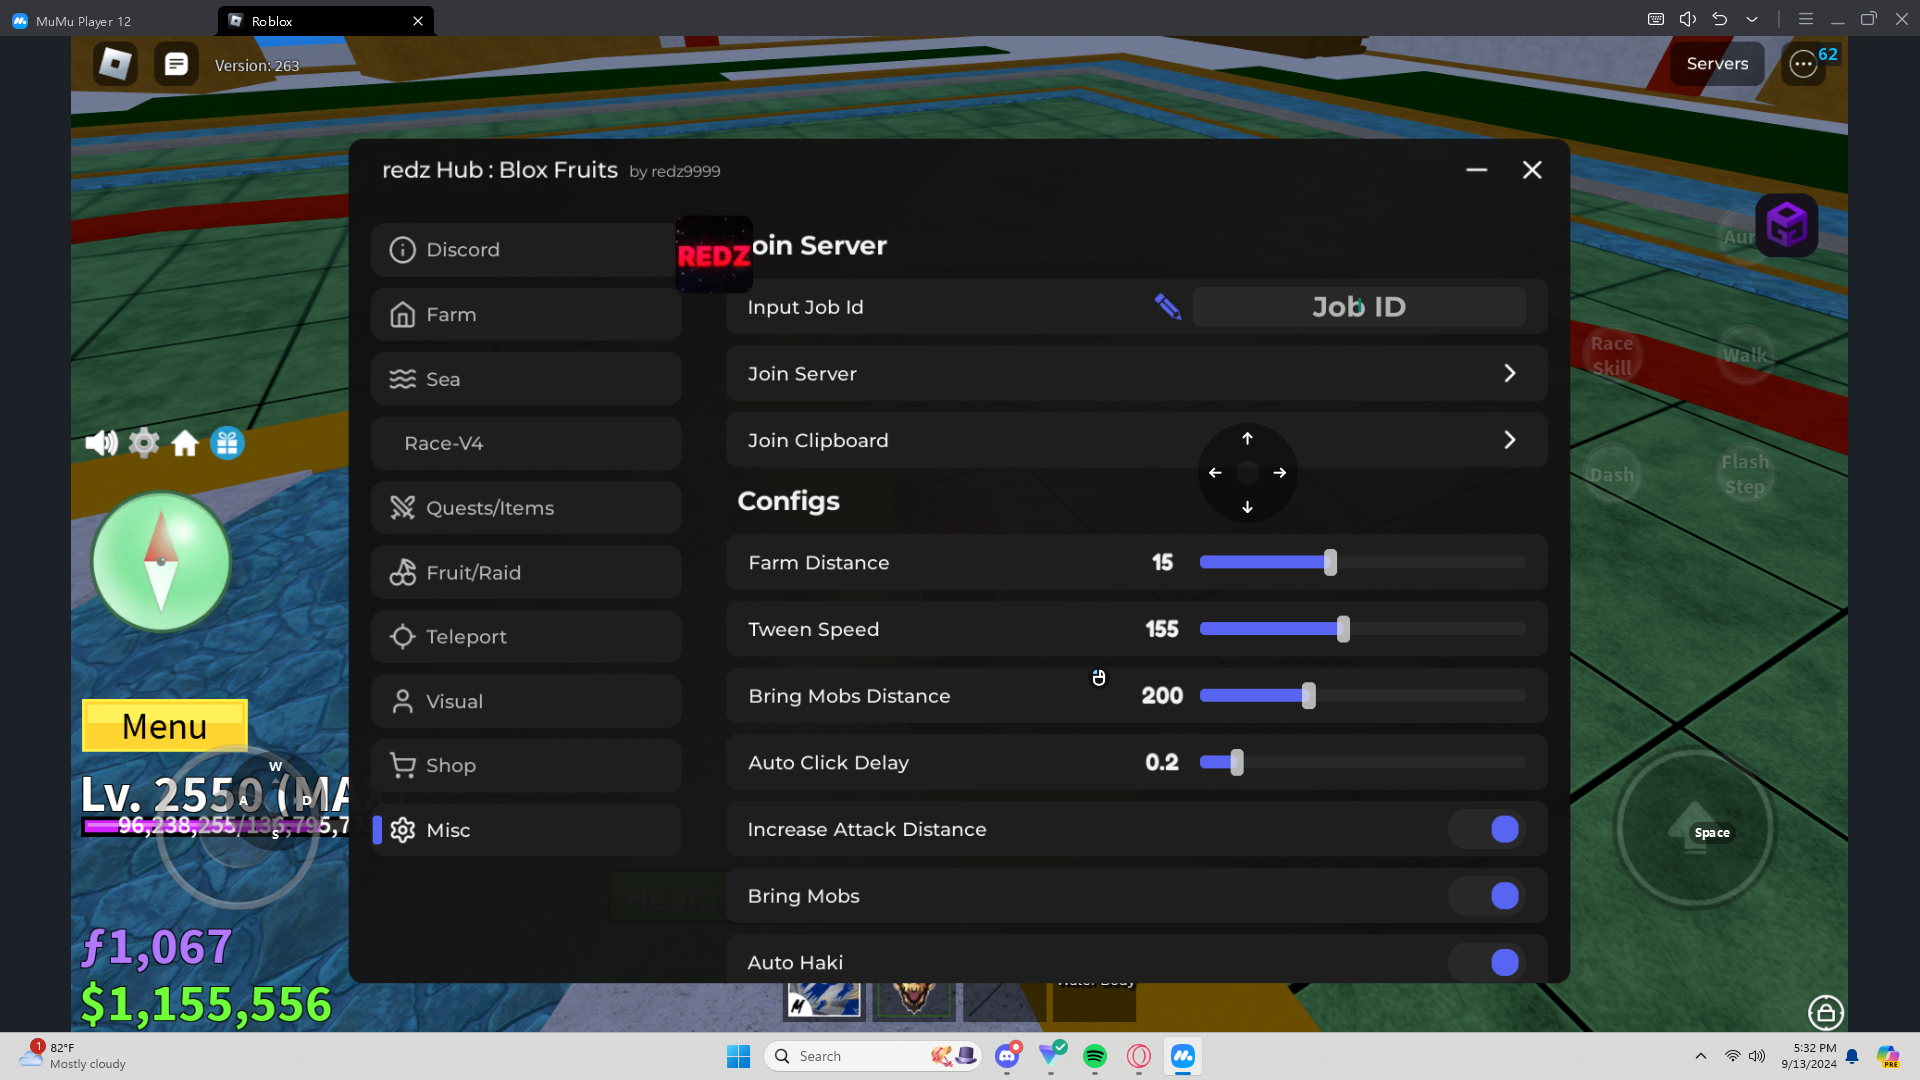Open in-game settings gear icon
Viewport: 1920px width, 1080px height.
pyautogui.click(x=144, y=443)
